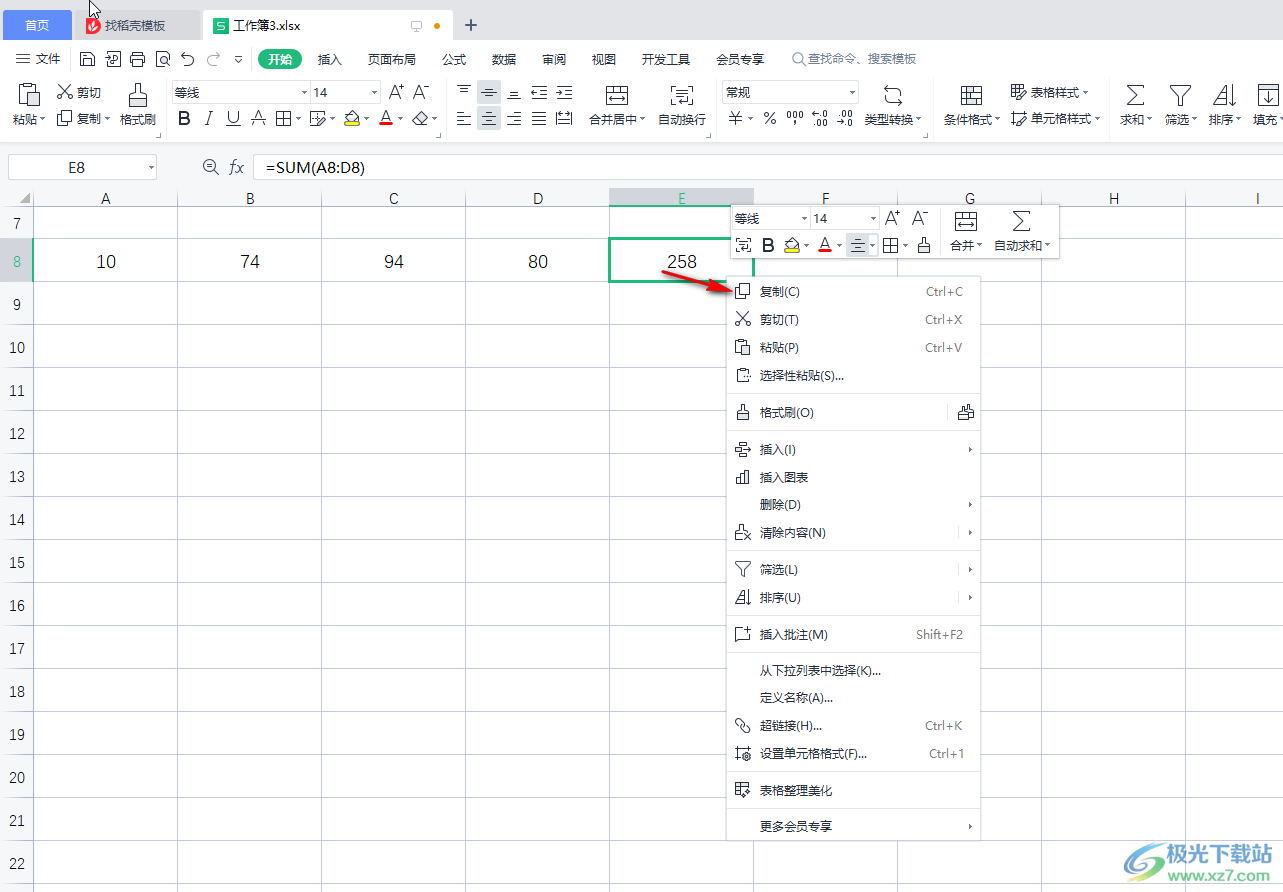Viewport: 1283px width, 892px height.
Task: Toggle Underline in the ribbon
Action: 233,119
